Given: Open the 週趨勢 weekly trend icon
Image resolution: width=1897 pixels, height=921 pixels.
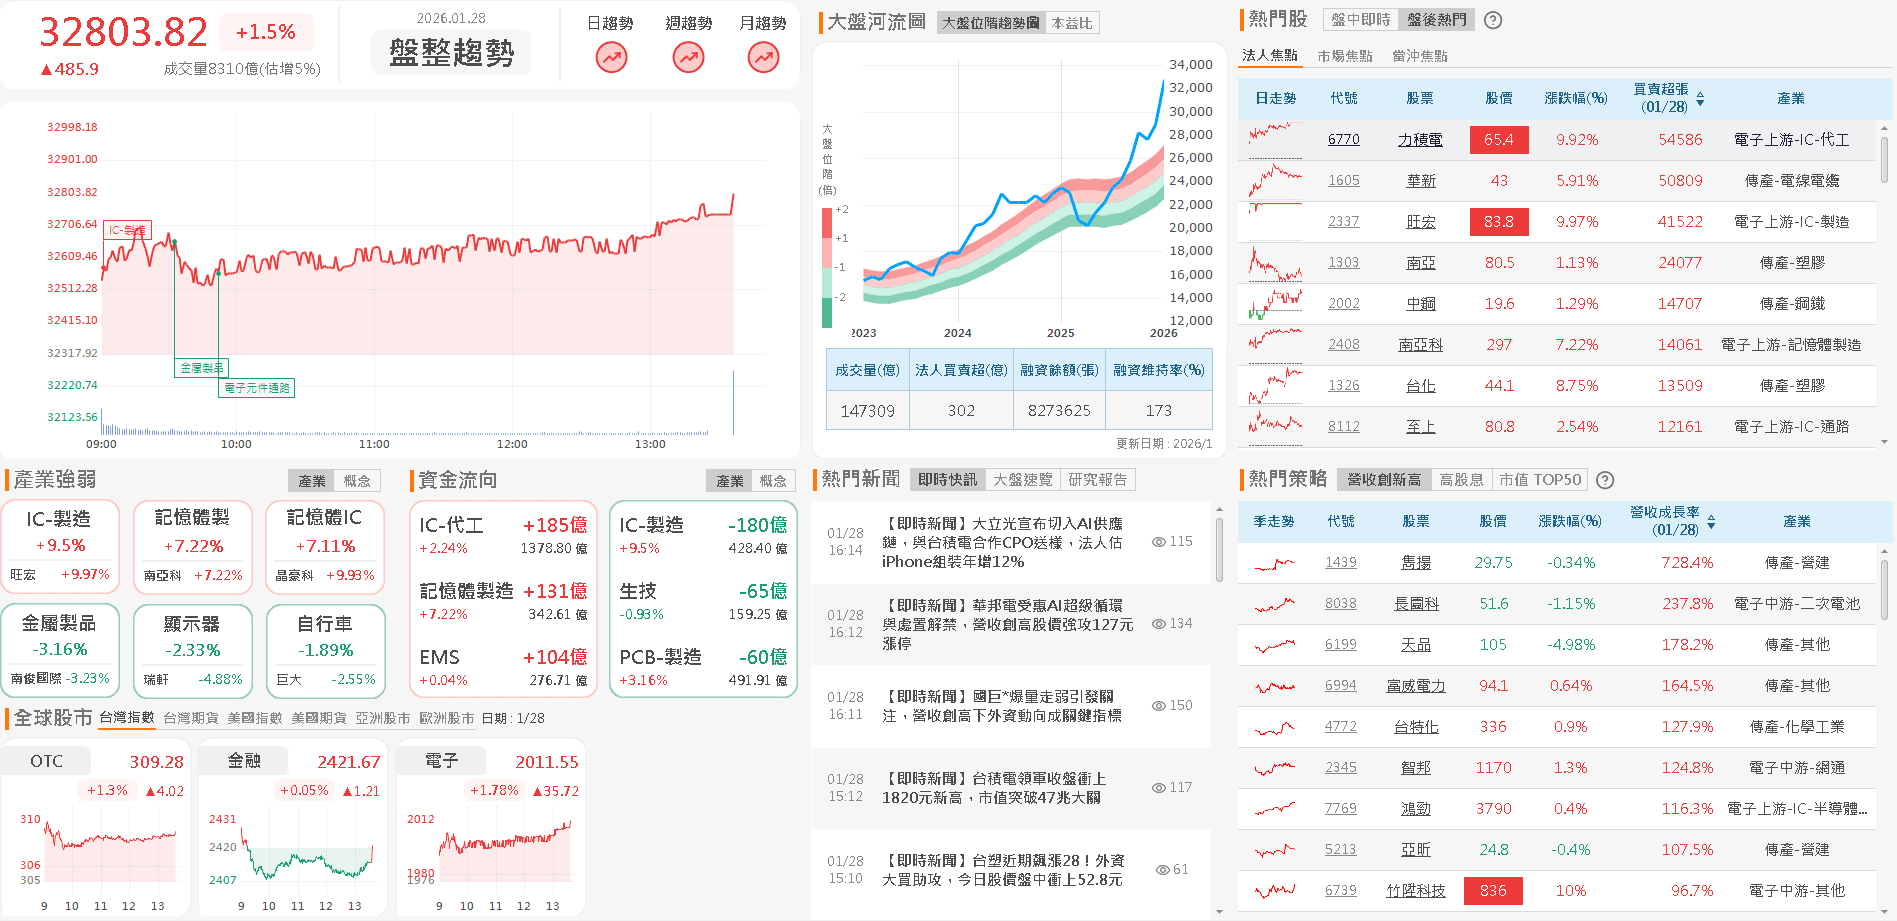Looking at the screenshot, I should [x=687, y=57].
